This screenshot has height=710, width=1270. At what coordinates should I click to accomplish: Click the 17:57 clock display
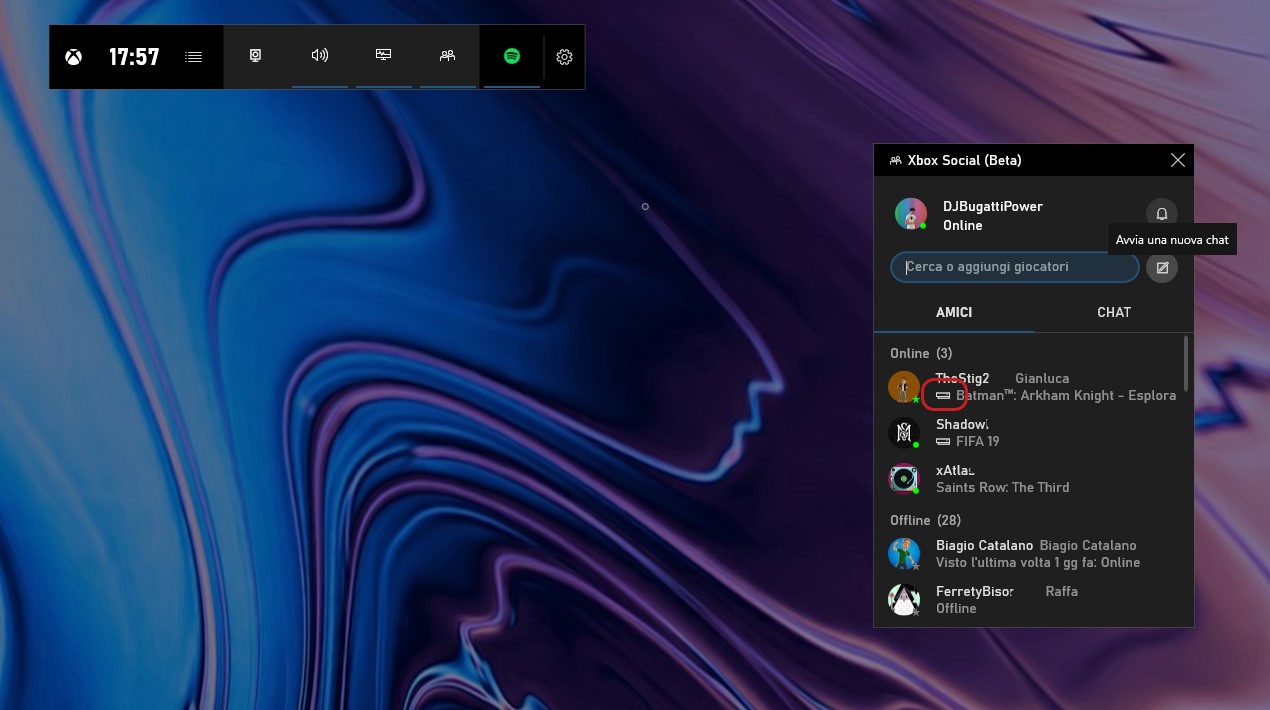[x=134, y=57]
